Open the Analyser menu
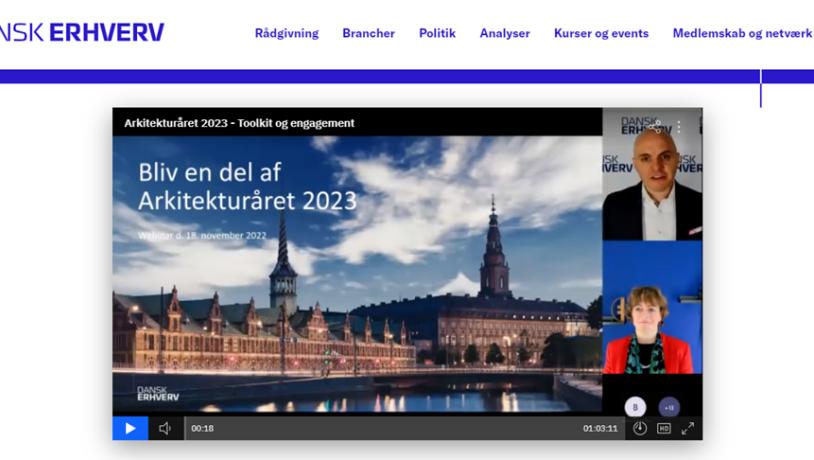The height and width of the screenshot is (460, 814). pyautogui.click(x=505, y=33)
